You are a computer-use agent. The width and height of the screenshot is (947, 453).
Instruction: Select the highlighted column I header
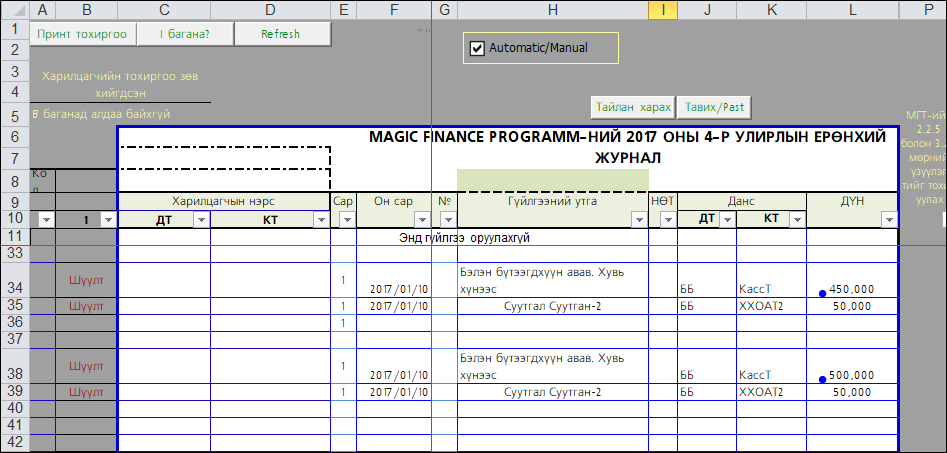point(662,10)
